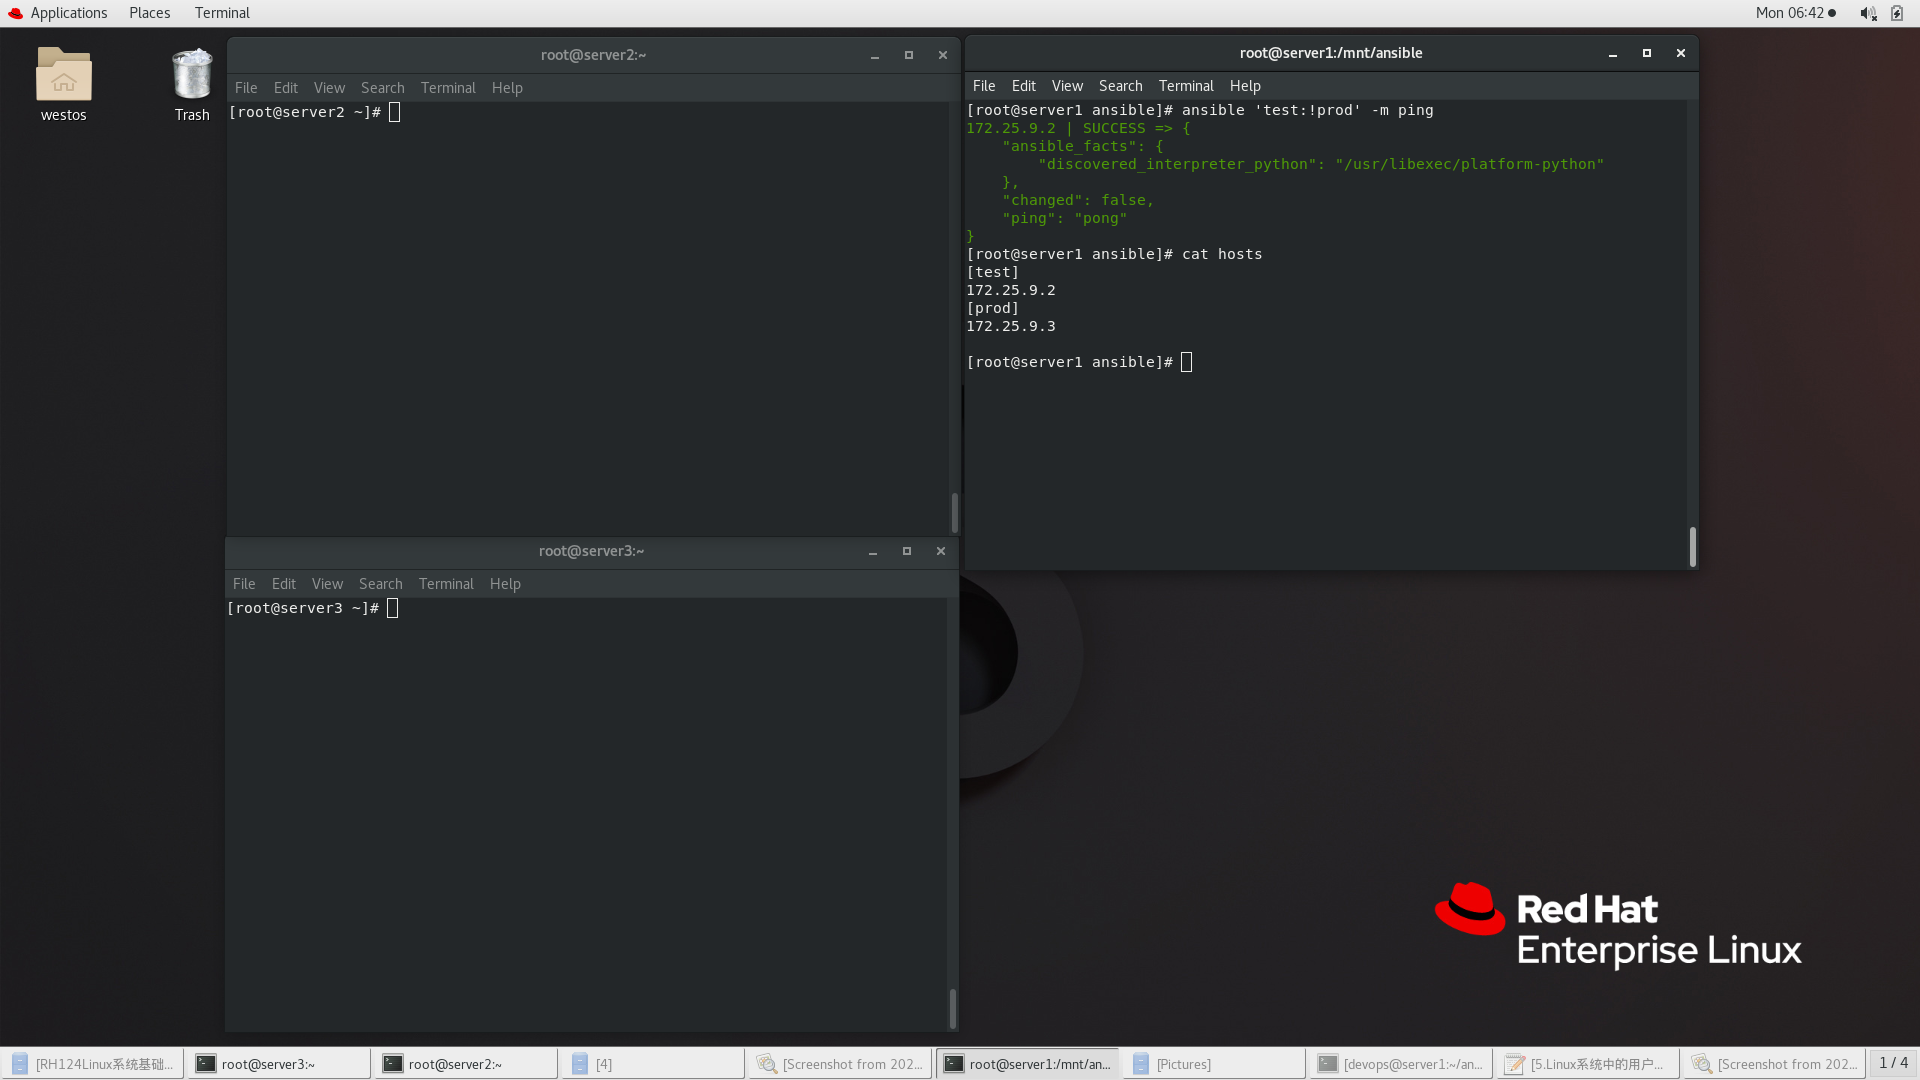The height and width of the screenshot is (1080, 1920).
Task: Open the RH124Linux document taskbar item
Action: pos(92,1064)
